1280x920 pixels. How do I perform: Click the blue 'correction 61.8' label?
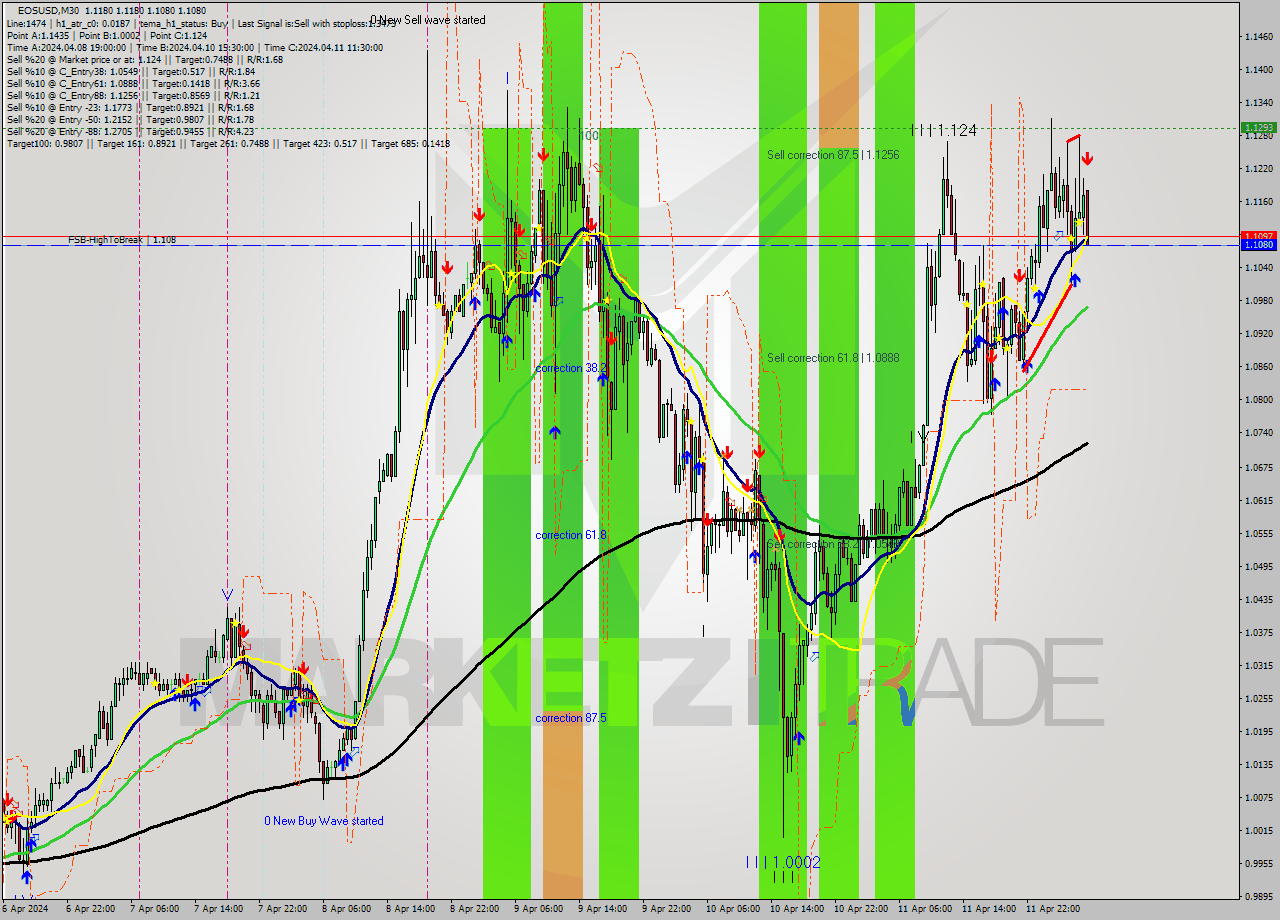(571, 535)
